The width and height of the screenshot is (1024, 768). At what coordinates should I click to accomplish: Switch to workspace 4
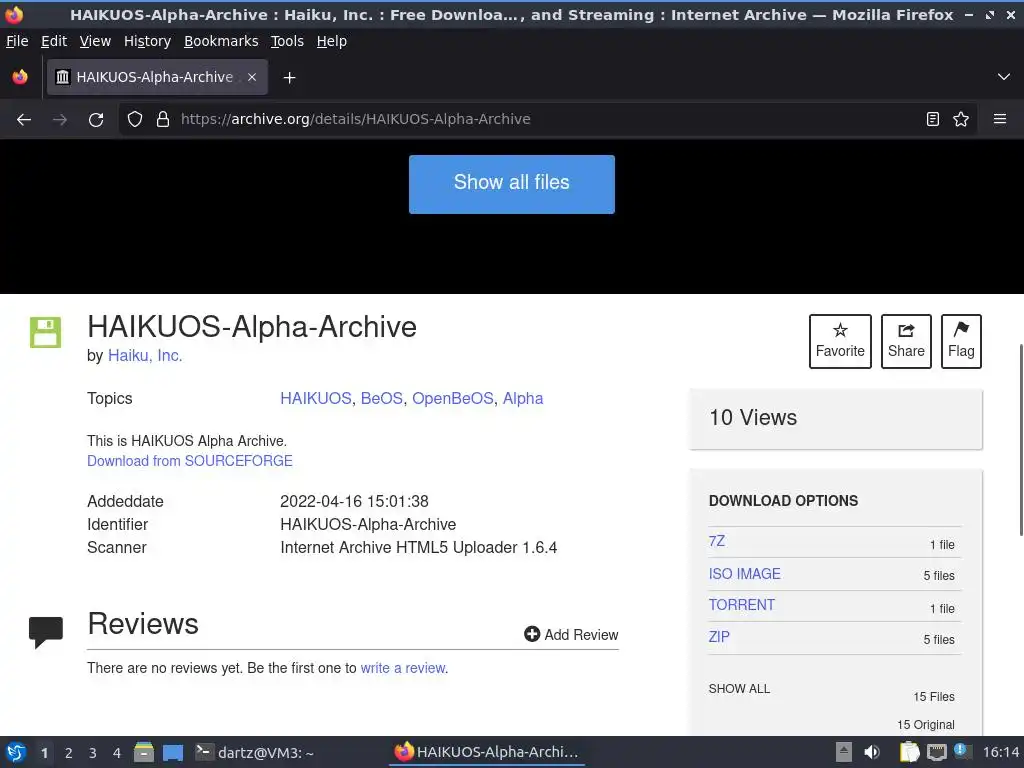116,753
